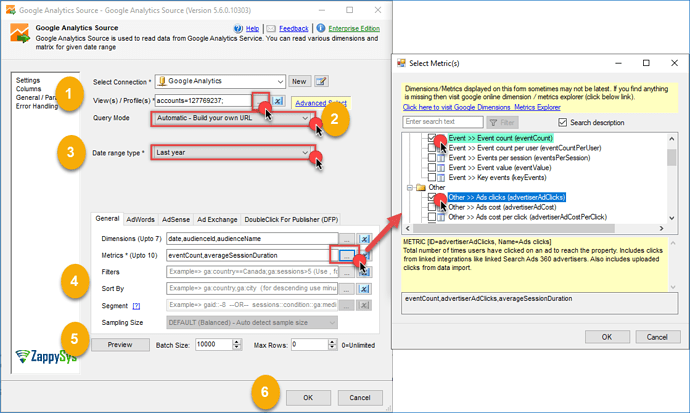Clear Segment field with X icon

(x=364, y=305)
